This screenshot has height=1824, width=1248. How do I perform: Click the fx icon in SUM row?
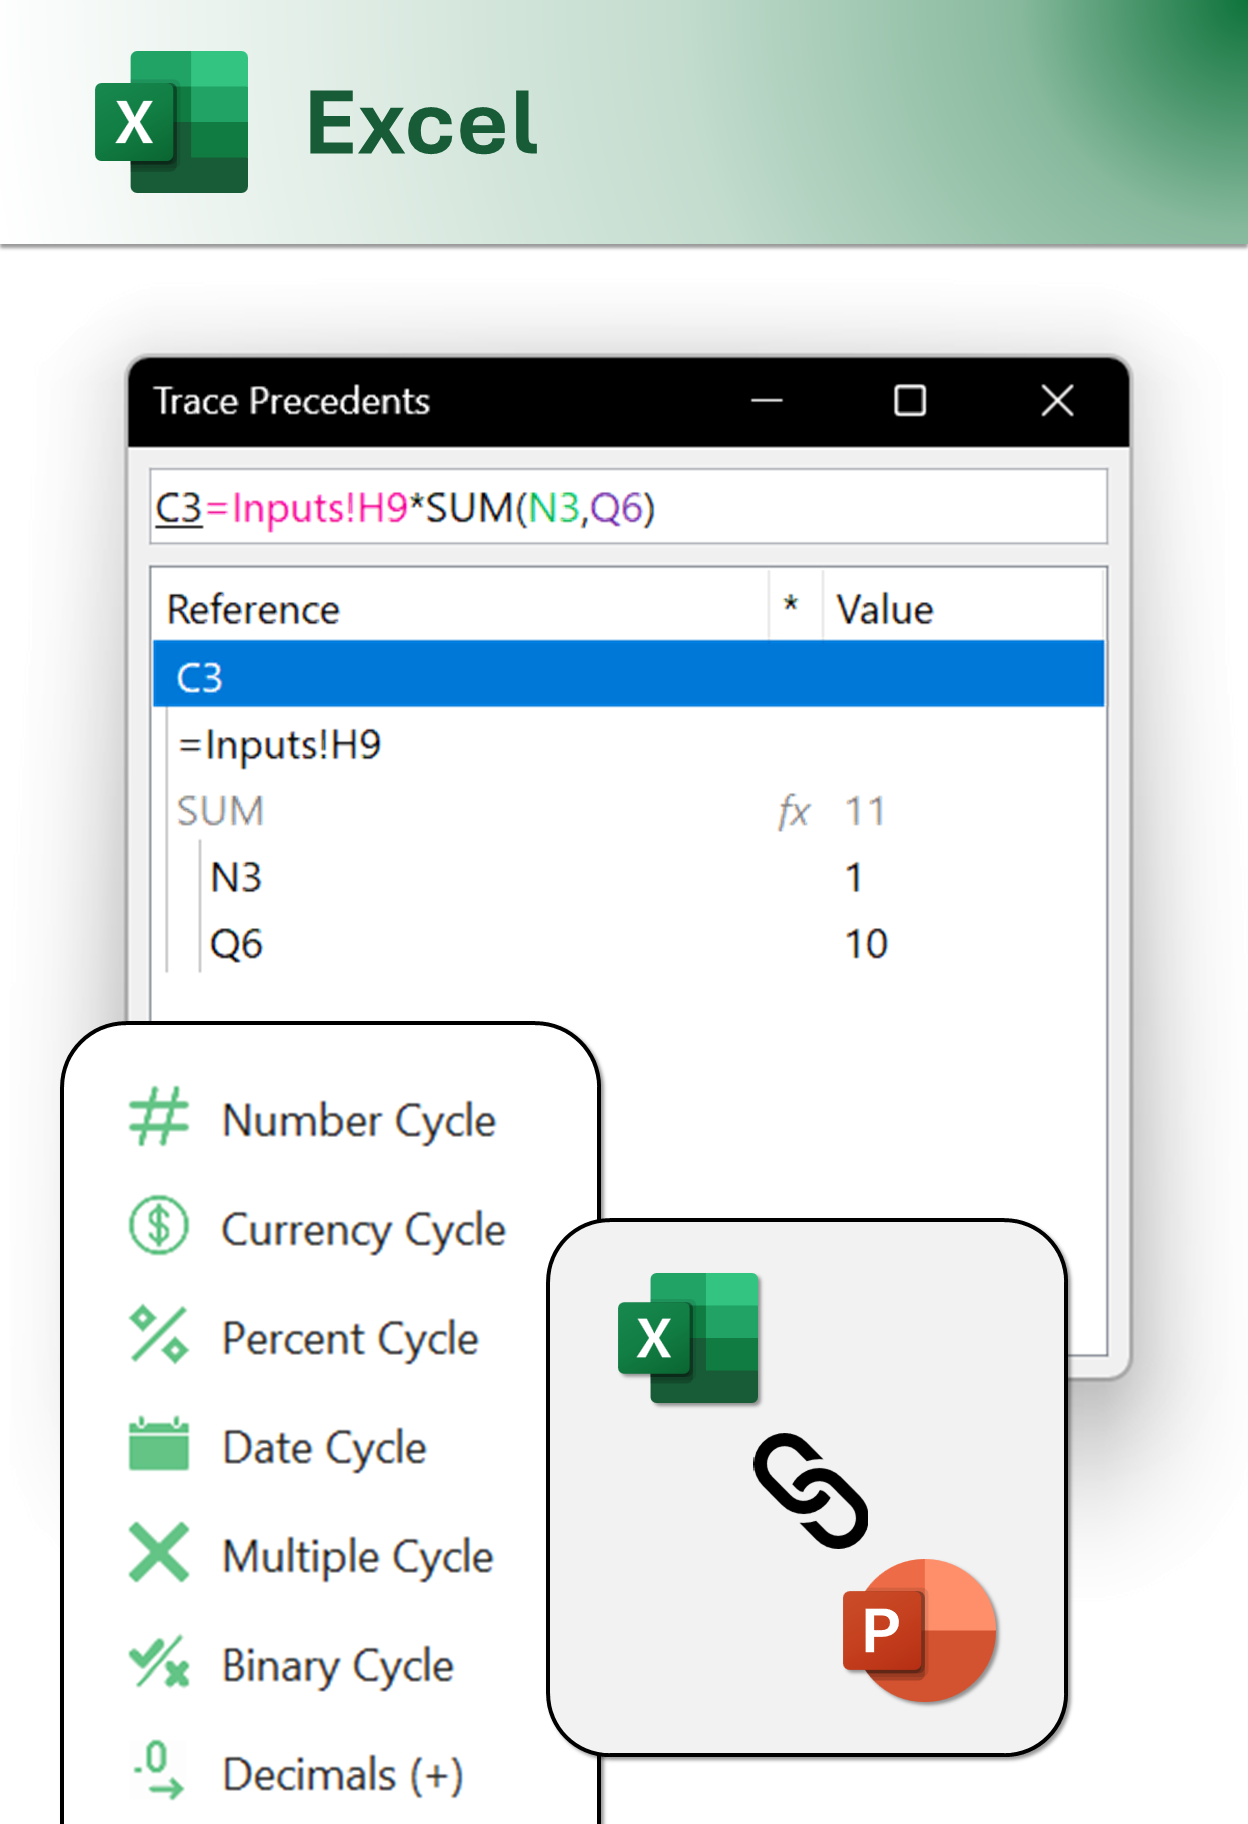794,811
